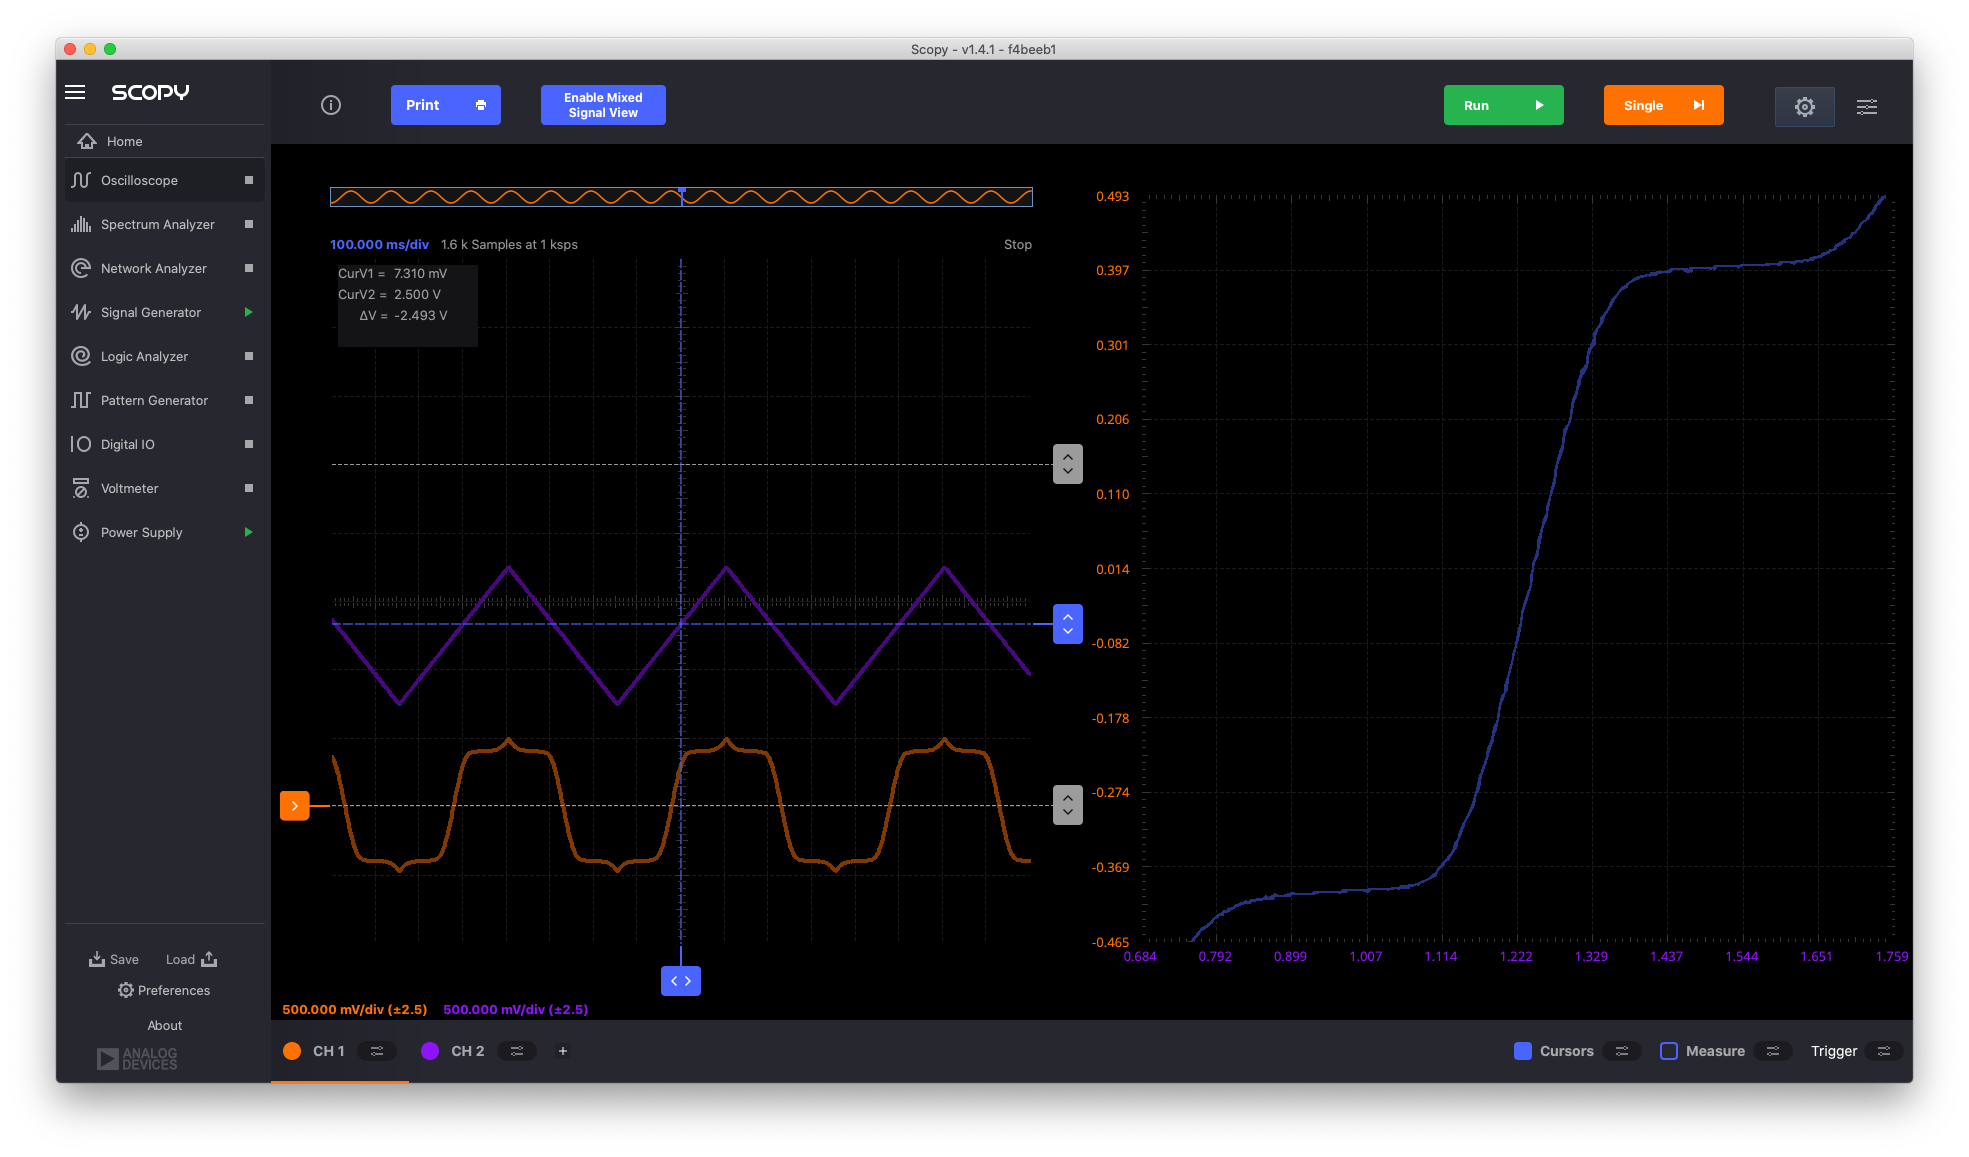1969x1157 pixels.
Task: Click the orange Single capture button
Action: pos(1663,105)
